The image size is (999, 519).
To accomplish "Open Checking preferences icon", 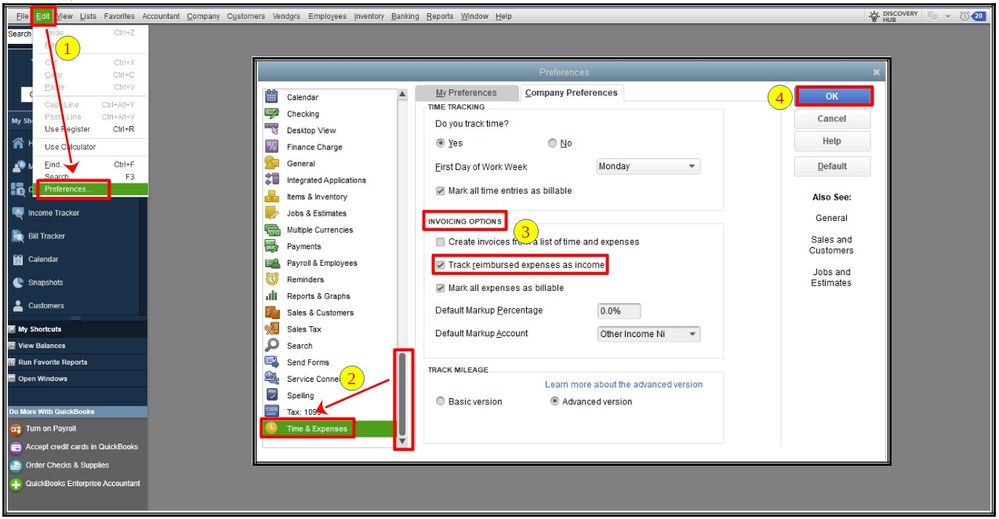I will (271, 113).
